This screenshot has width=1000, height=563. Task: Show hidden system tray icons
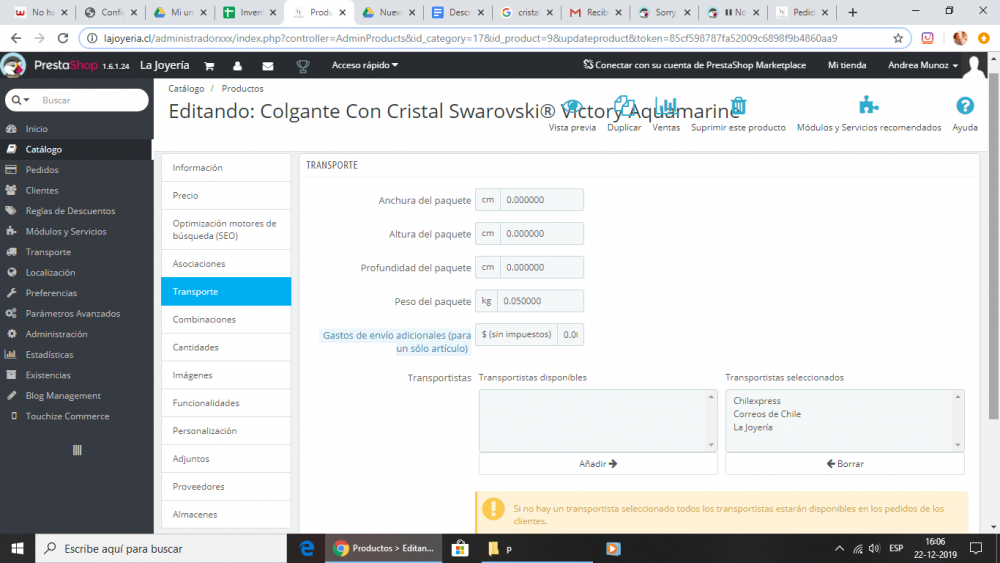(x=839, y=548)
